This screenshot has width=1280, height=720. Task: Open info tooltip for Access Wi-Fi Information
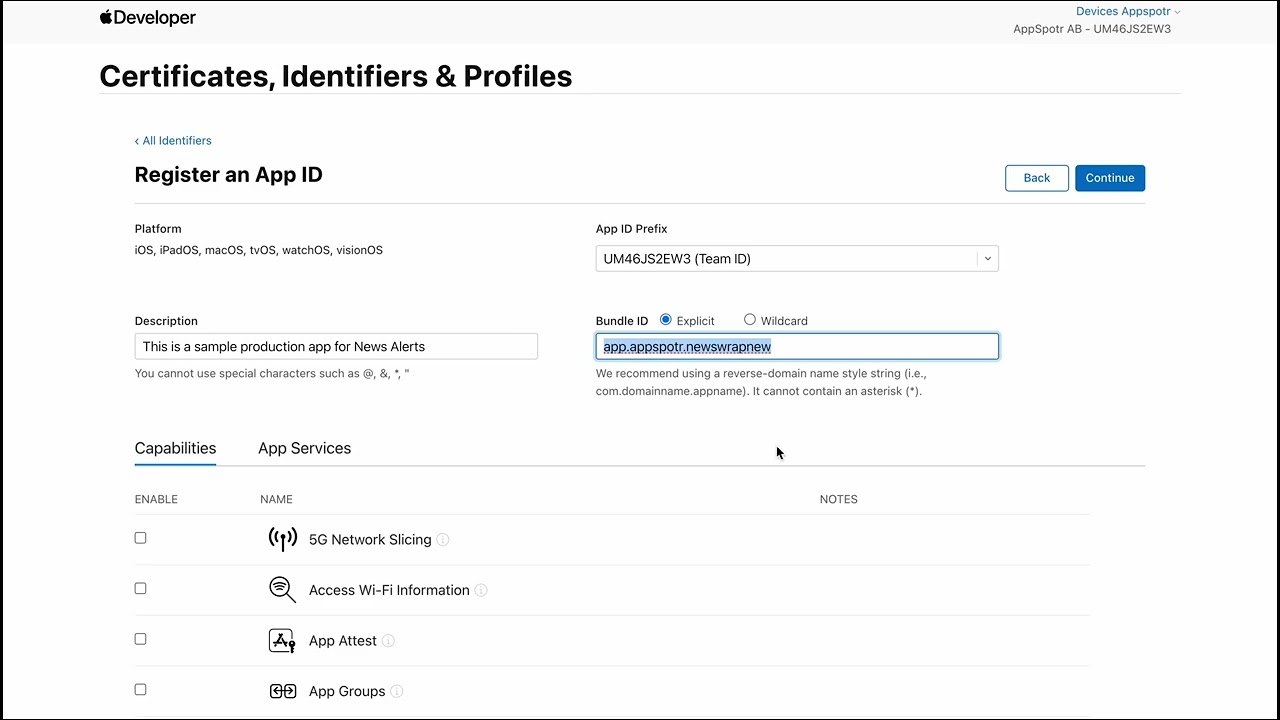[481, 591]
